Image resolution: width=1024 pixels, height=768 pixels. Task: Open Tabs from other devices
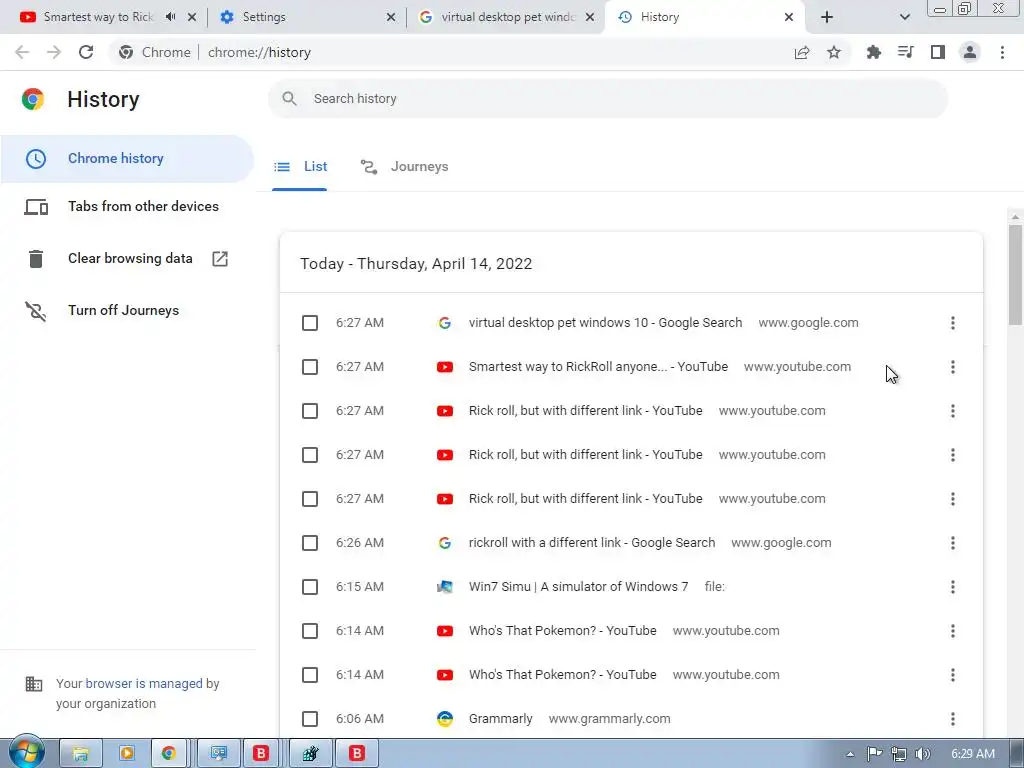coord(143,206)
